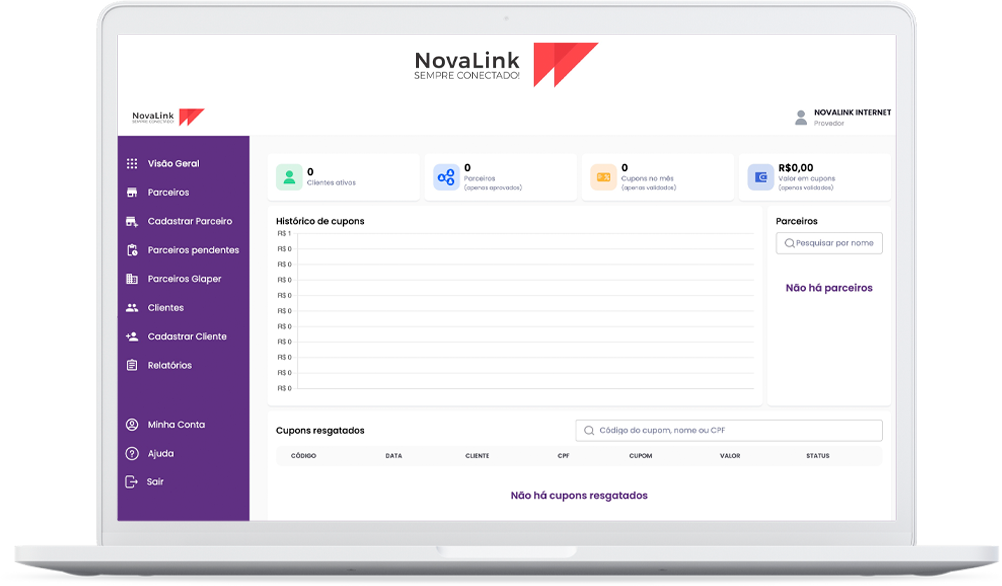This screenshot has width=1002, height=586.
Task: Go to Parceiros Glaper menu entry
Action: pyautogui.click(x=184, y=279)
